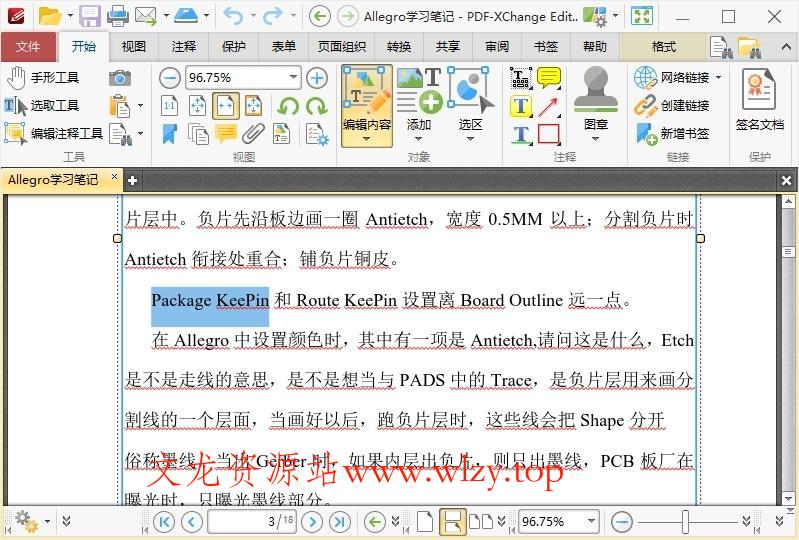Zoom in using the ribbon plus button
799x540 pixels.
[x=317, y=78]
